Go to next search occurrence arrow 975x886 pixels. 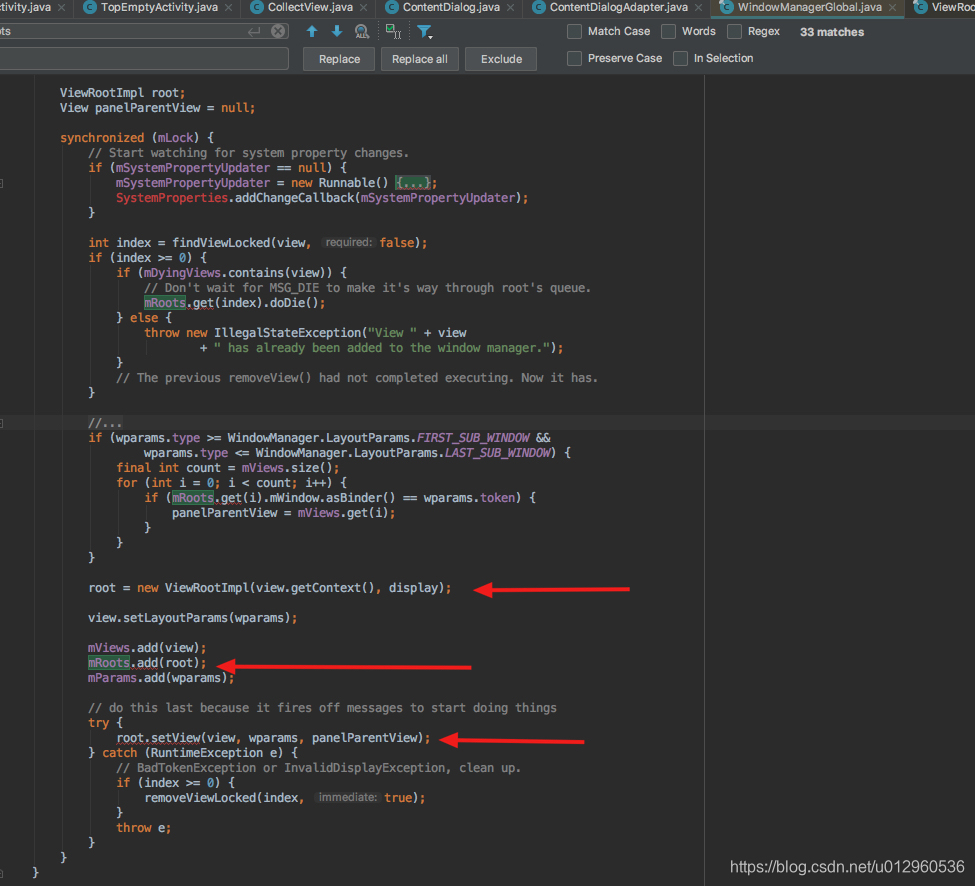(x=336, y=31)
